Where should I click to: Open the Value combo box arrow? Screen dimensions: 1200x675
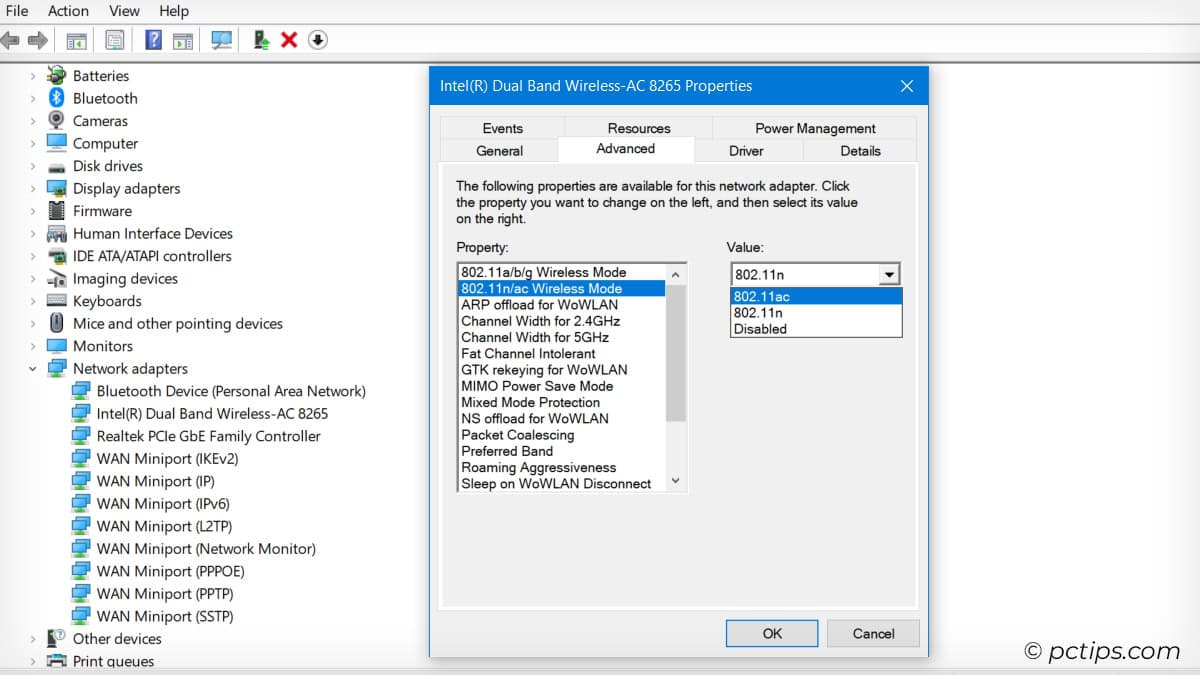(x=888, y=275)
